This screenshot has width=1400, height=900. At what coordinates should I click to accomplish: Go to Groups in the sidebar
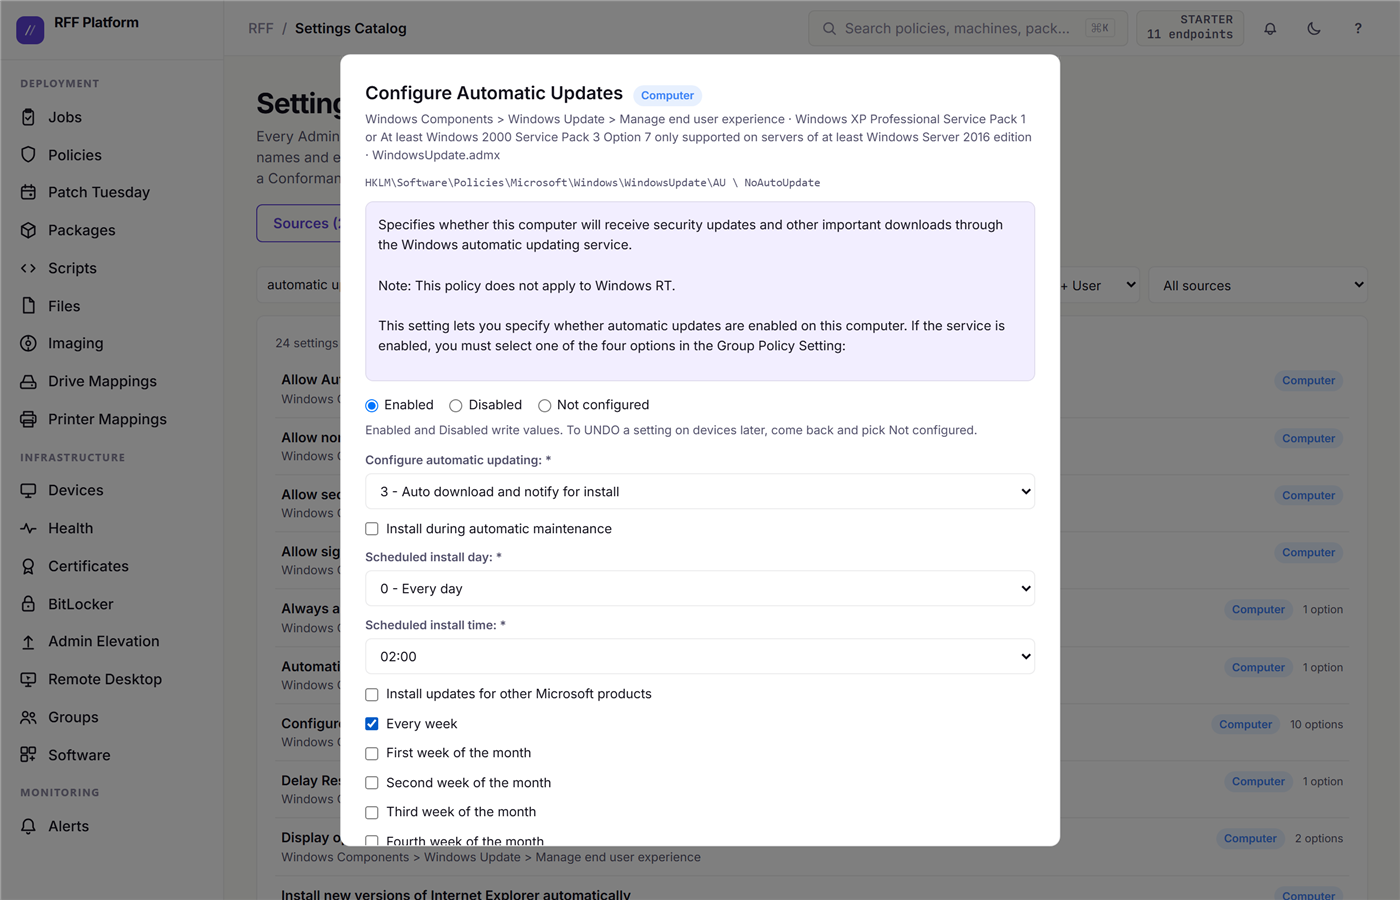(x=73, y=717)
